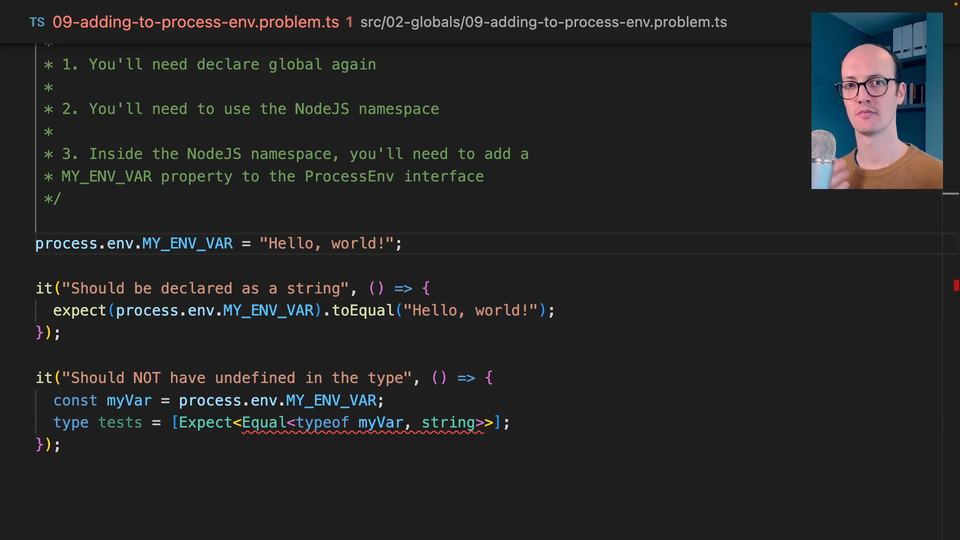Click the error count badge in the tab
960x540 pixels.
coord(349,22)
